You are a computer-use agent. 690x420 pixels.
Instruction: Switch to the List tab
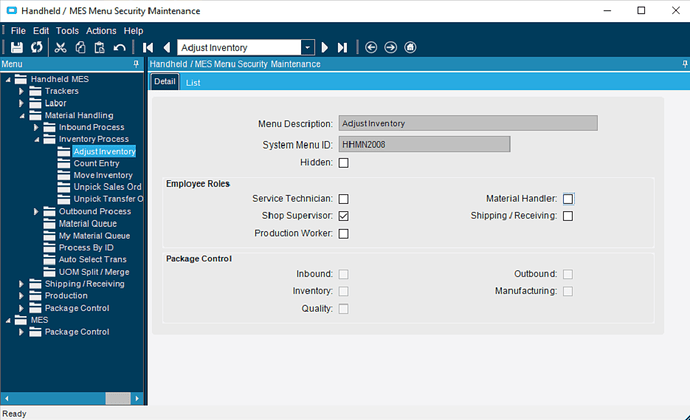[x=193, y=82]
